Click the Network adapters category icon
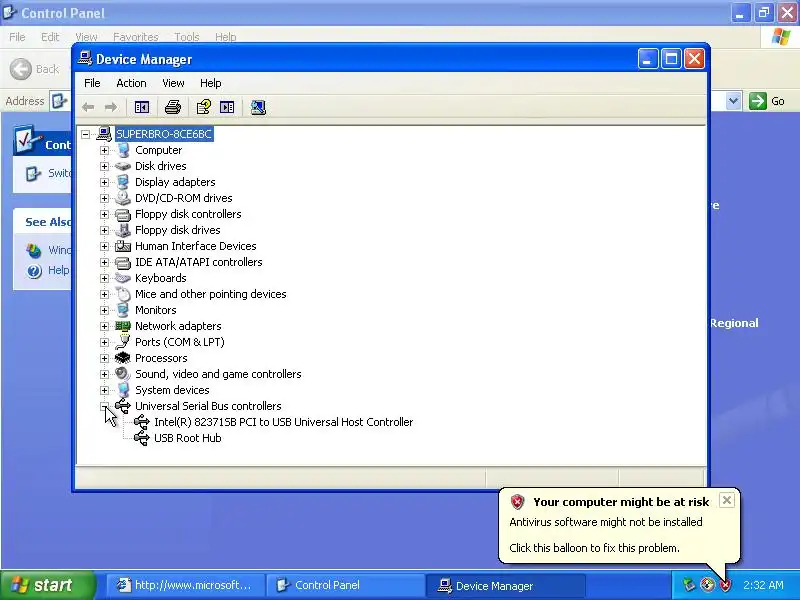Screen dimensions: 800x600 click(123, 326)
